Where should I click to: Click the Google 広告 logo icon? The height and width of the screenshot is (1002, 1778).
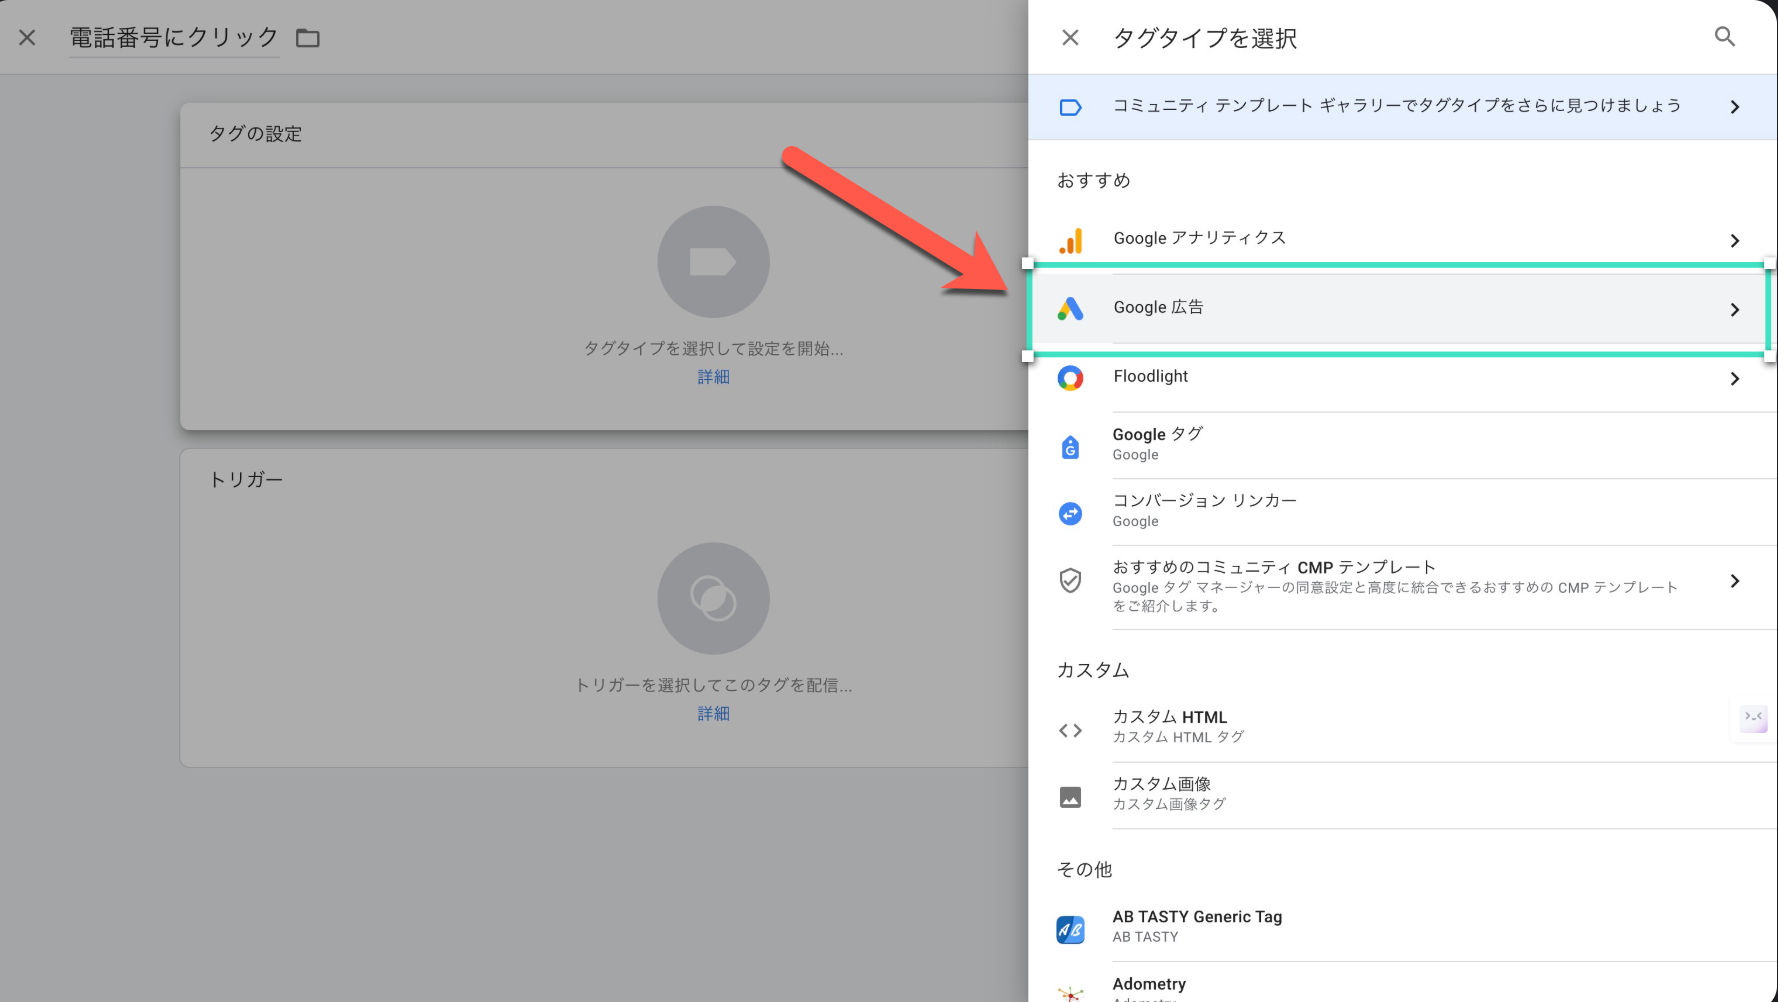pyautogui.click(x=1070, y=309)
